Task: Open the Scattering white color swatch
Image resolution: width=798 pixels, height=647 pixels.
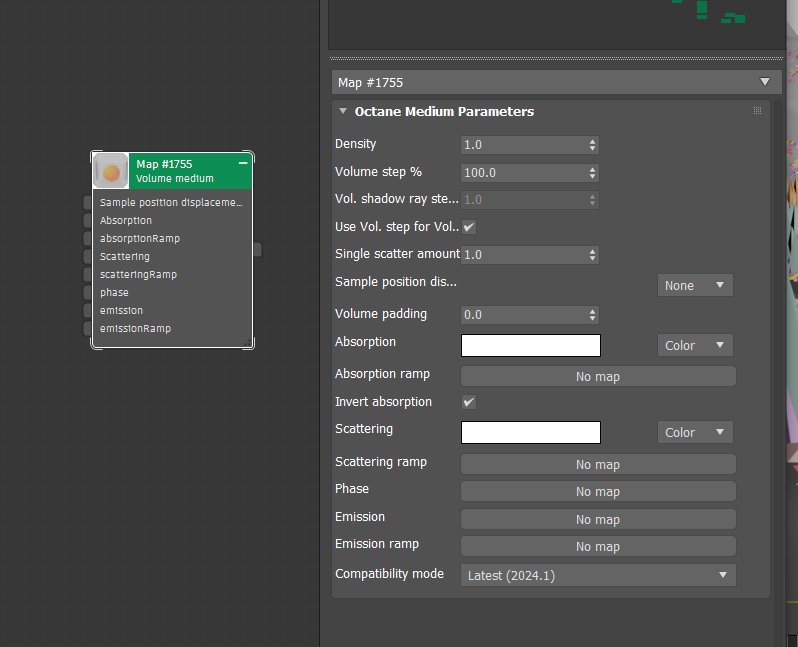Action: click(531, 432)
